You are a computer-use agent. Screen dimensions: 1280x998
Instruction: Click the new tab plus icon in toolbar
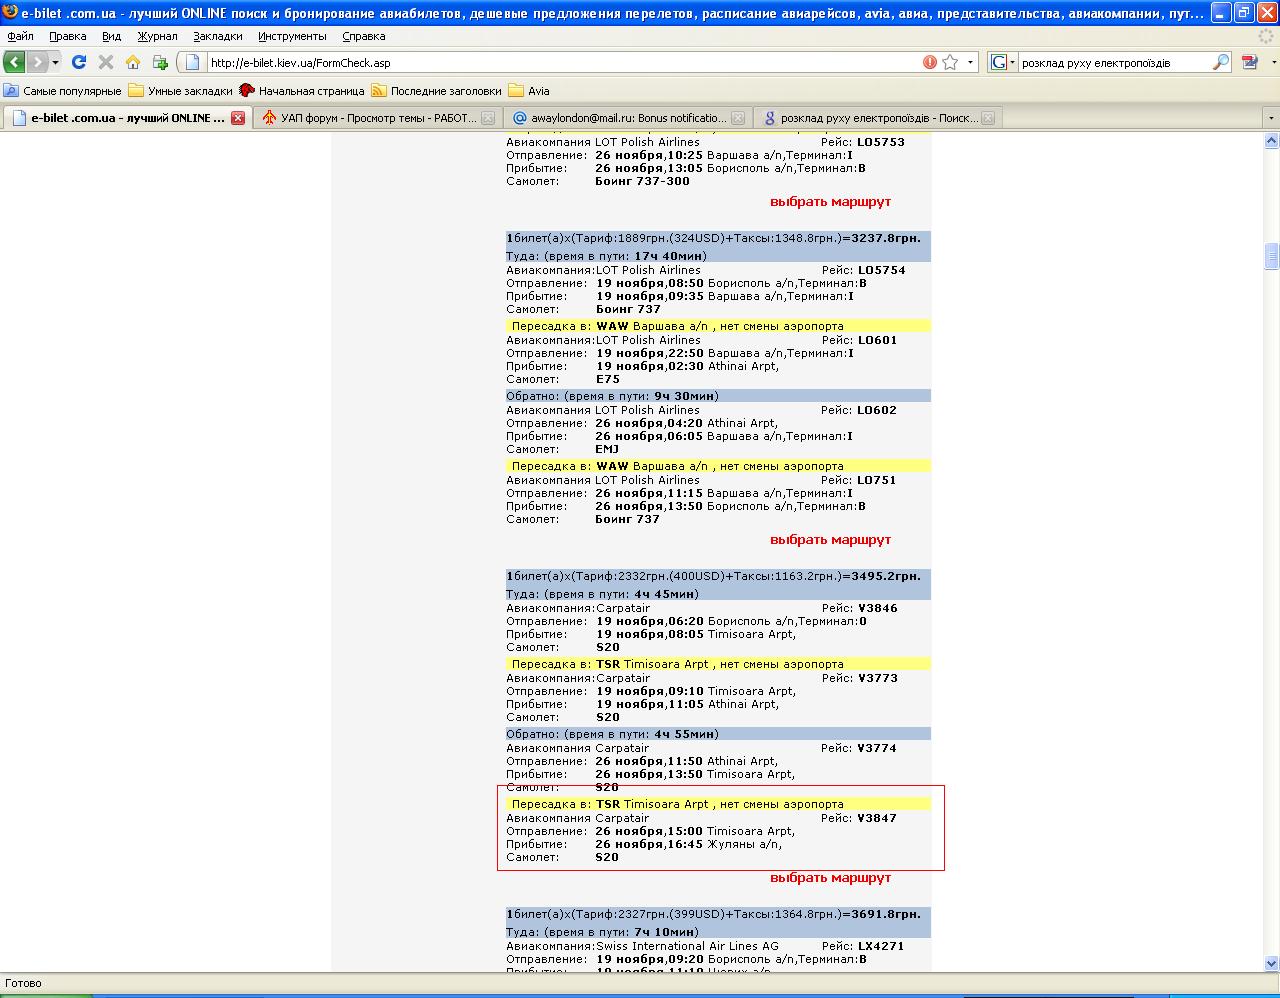click(x=160, y=62)
